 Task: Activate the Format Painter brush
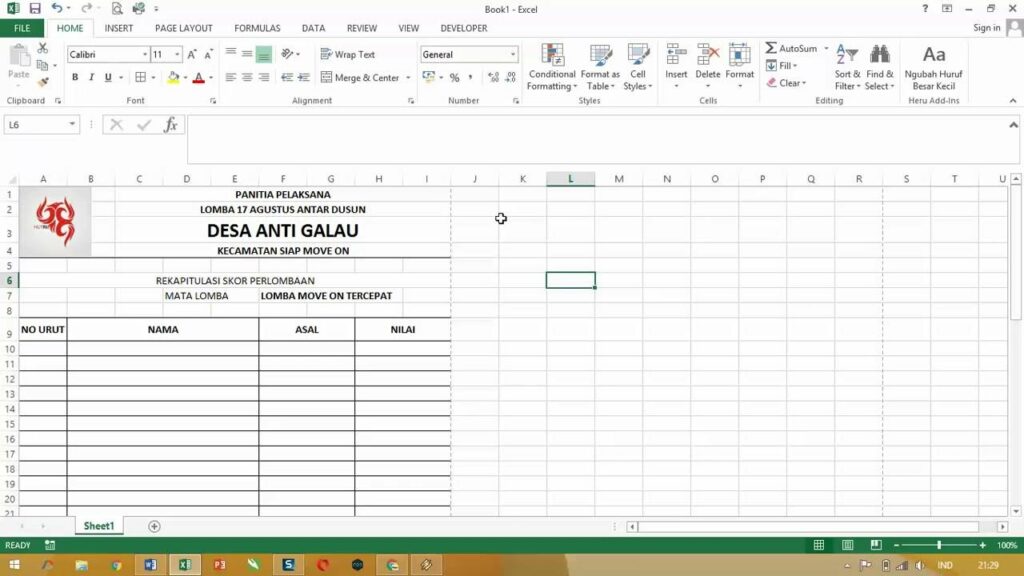42,82
